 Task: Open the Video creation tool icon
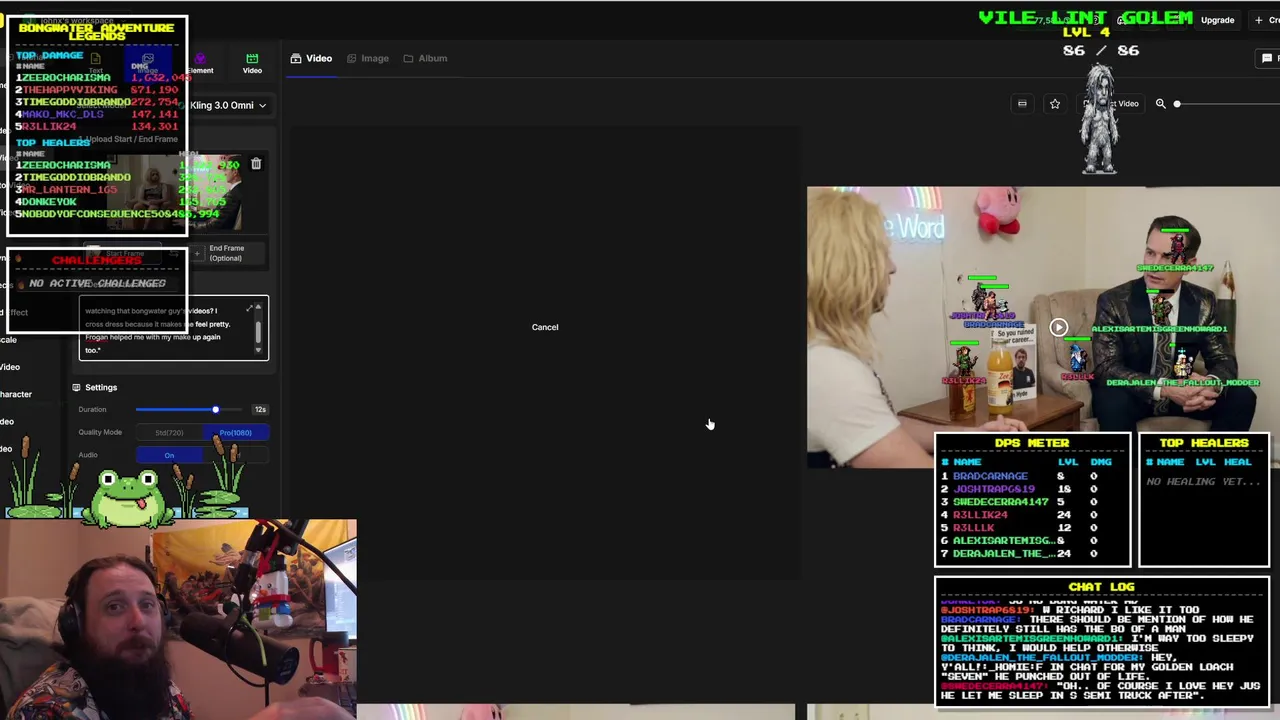pyautogui.click(x=252, y=62)
